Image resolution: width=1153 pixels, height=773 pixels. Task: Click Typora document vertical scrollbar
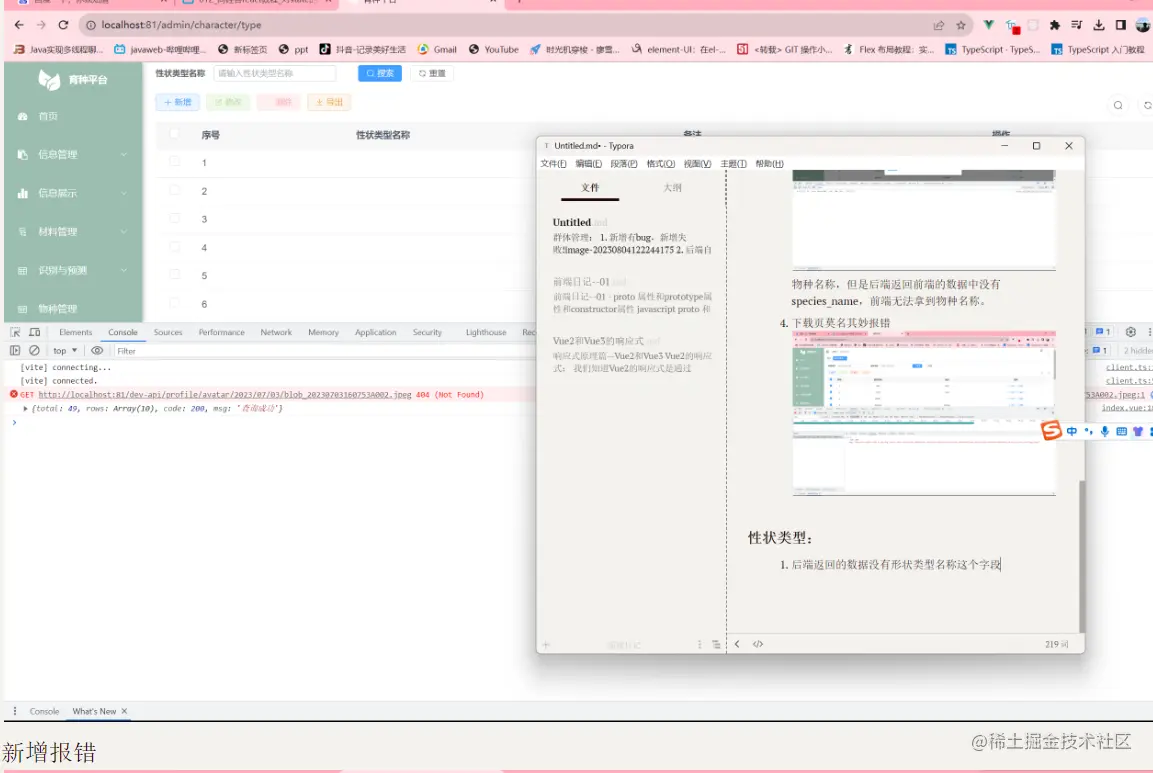(x=1081, y=556)
